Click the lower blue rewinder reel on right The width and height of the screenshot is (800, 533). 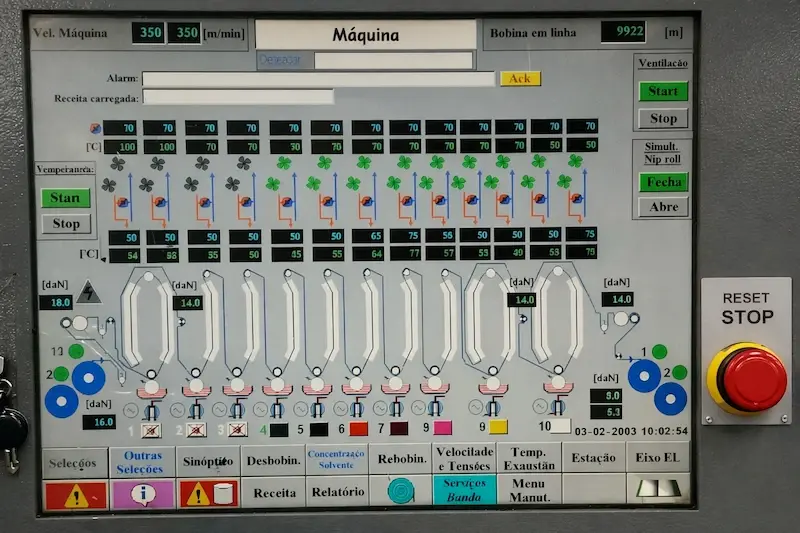670,399
